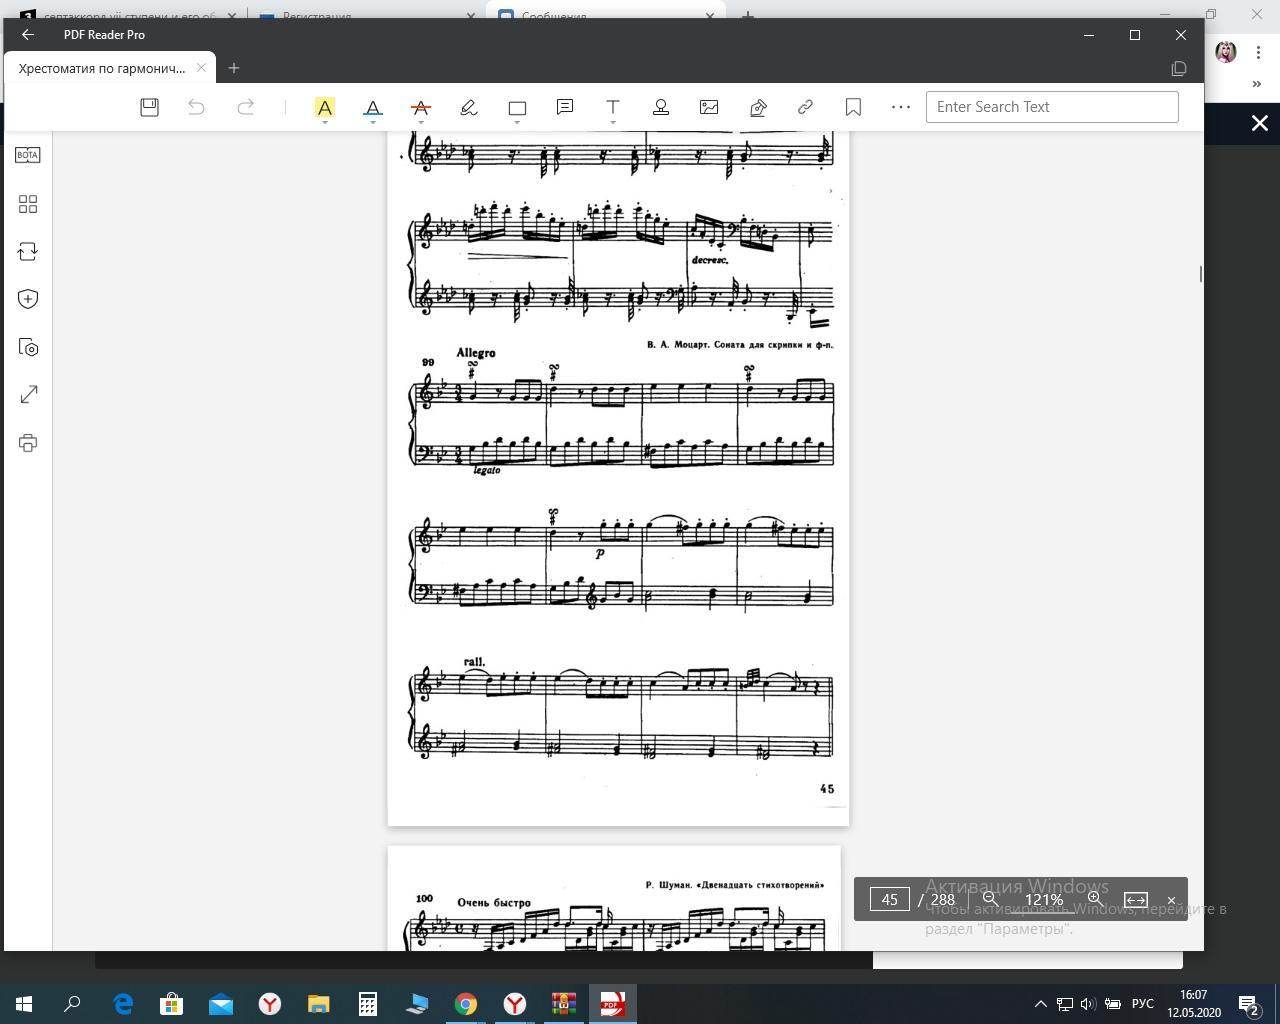
Task: Open Google Chrome from the taskbar
Action: tap(466, 1004)
